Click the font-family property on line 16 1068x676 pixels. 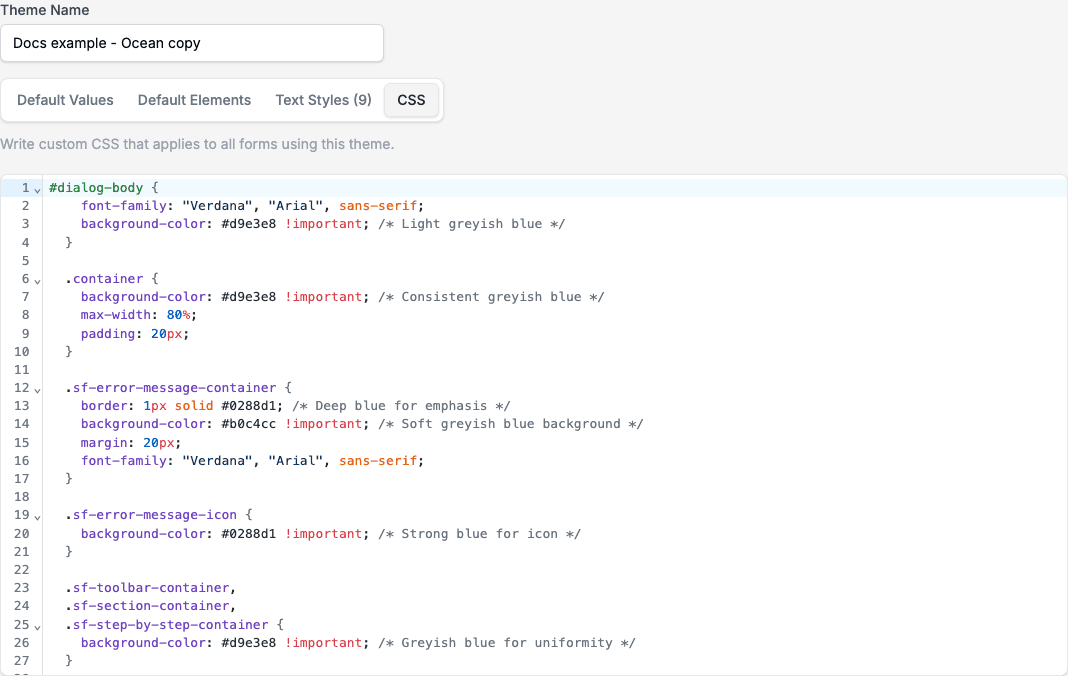tap(124, 461)
